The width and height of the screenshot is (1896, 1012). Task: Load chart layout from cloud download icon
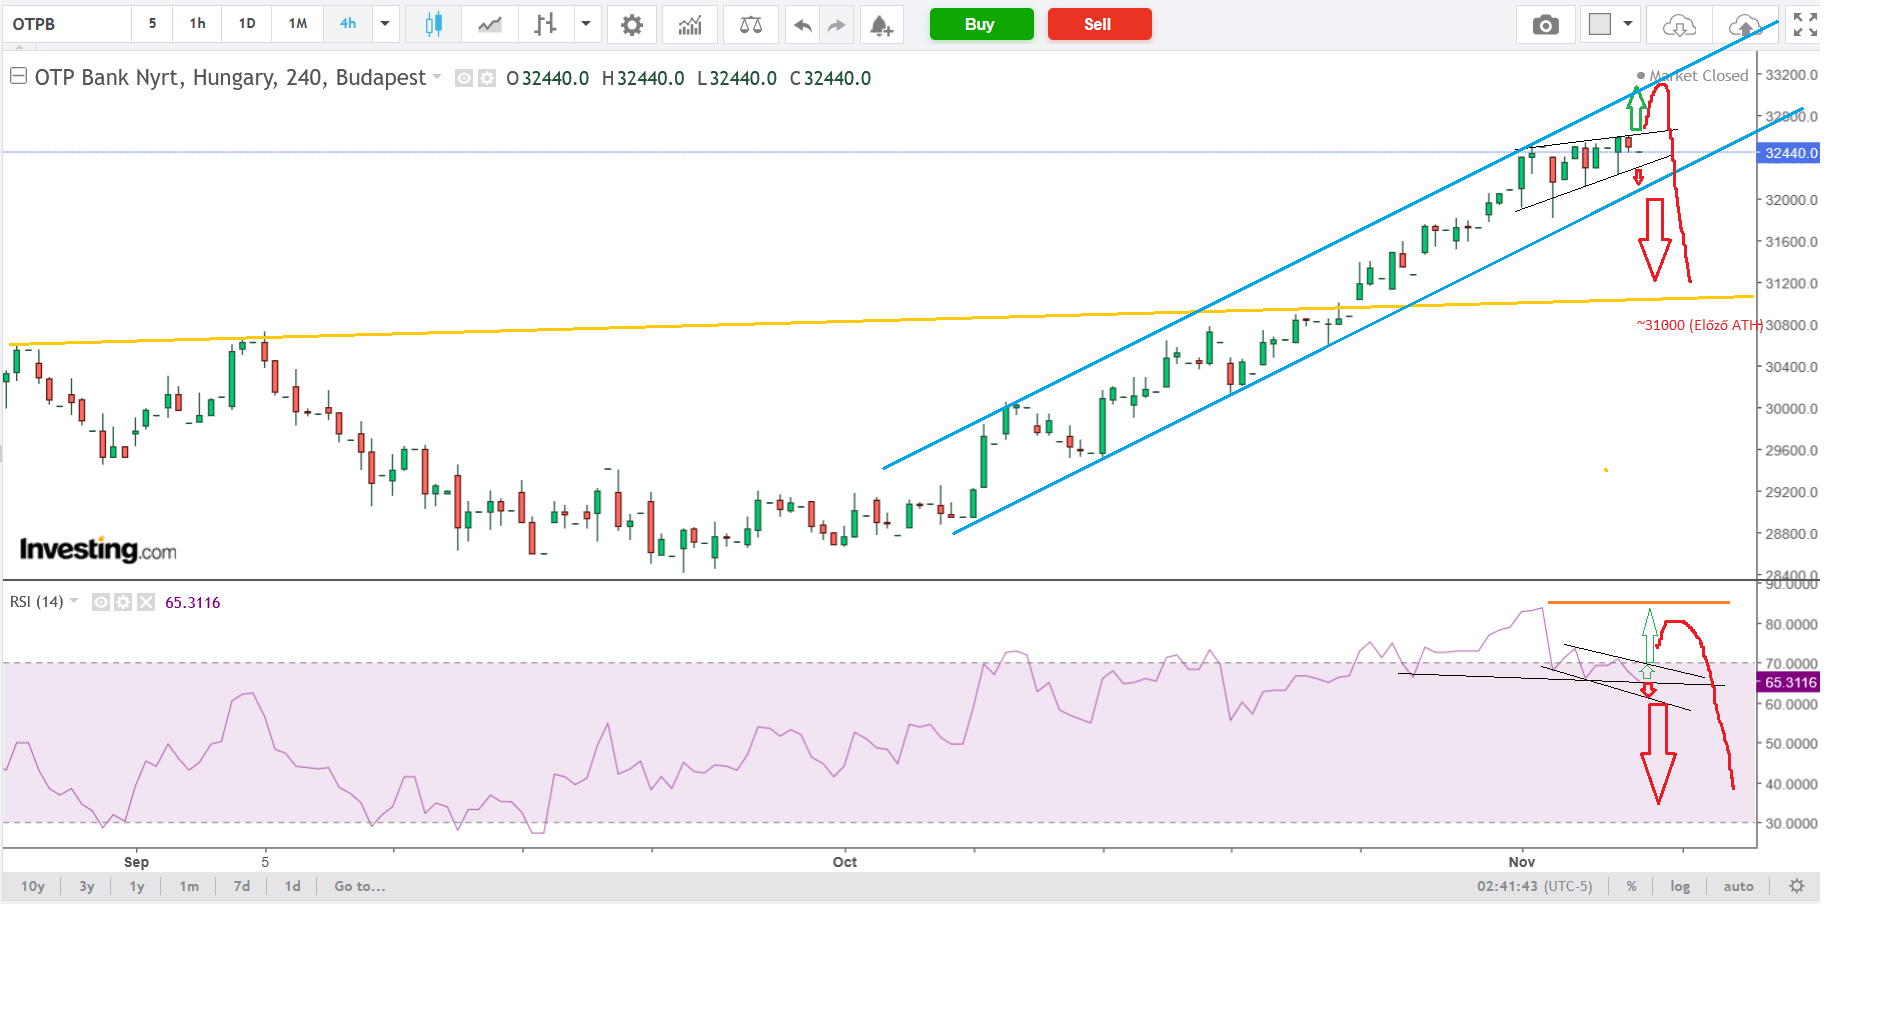tap(1679, 25)
